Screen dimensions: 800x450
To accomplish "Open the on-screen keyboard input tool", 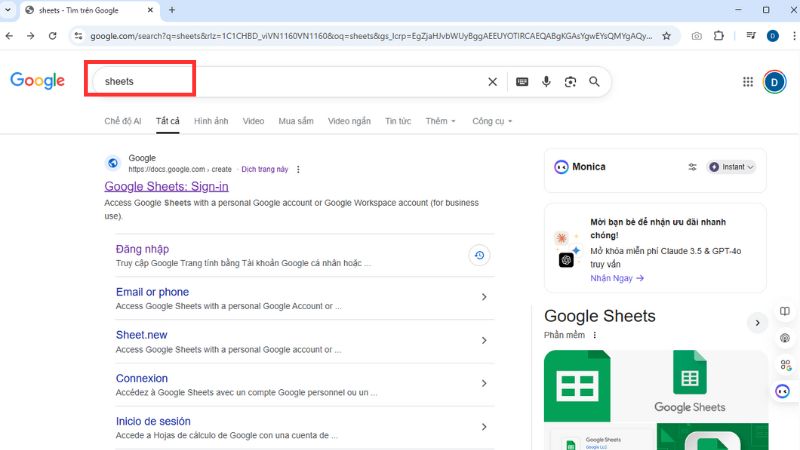I will pos(522,82).
